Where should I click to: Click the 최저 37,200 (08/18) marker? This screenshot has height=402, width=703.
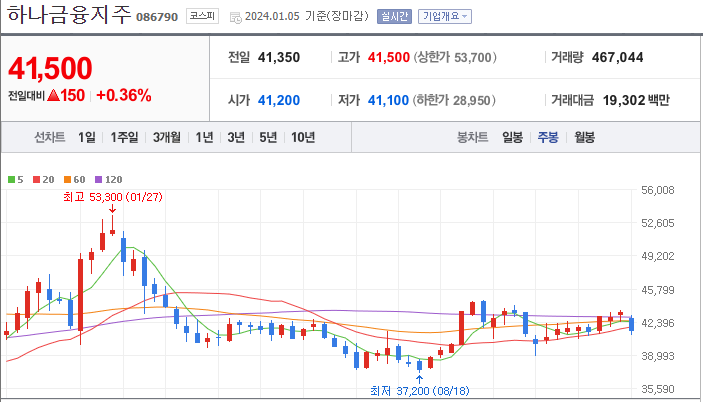point(420,391)
